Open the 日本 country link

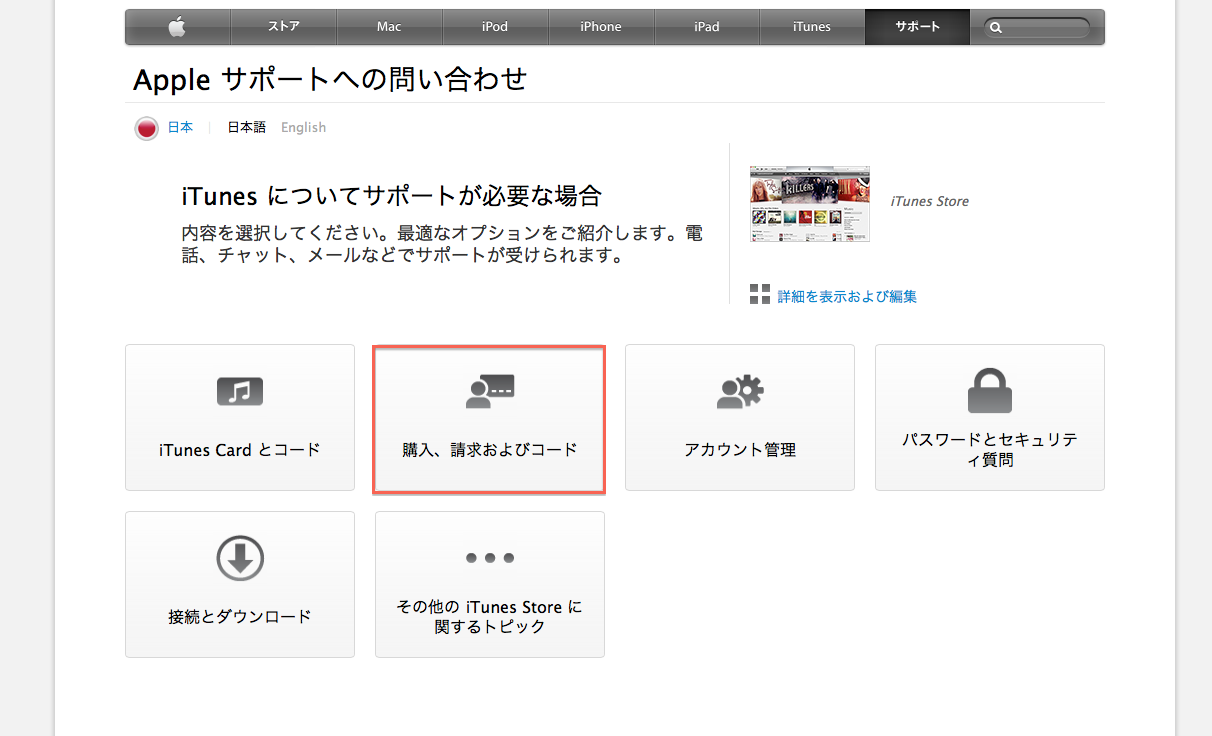tap(180, 127)
